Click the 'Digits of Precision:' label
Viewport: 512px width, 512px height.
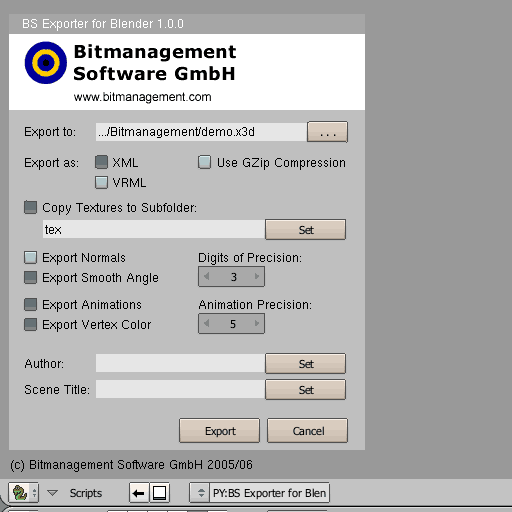[250, 258]
